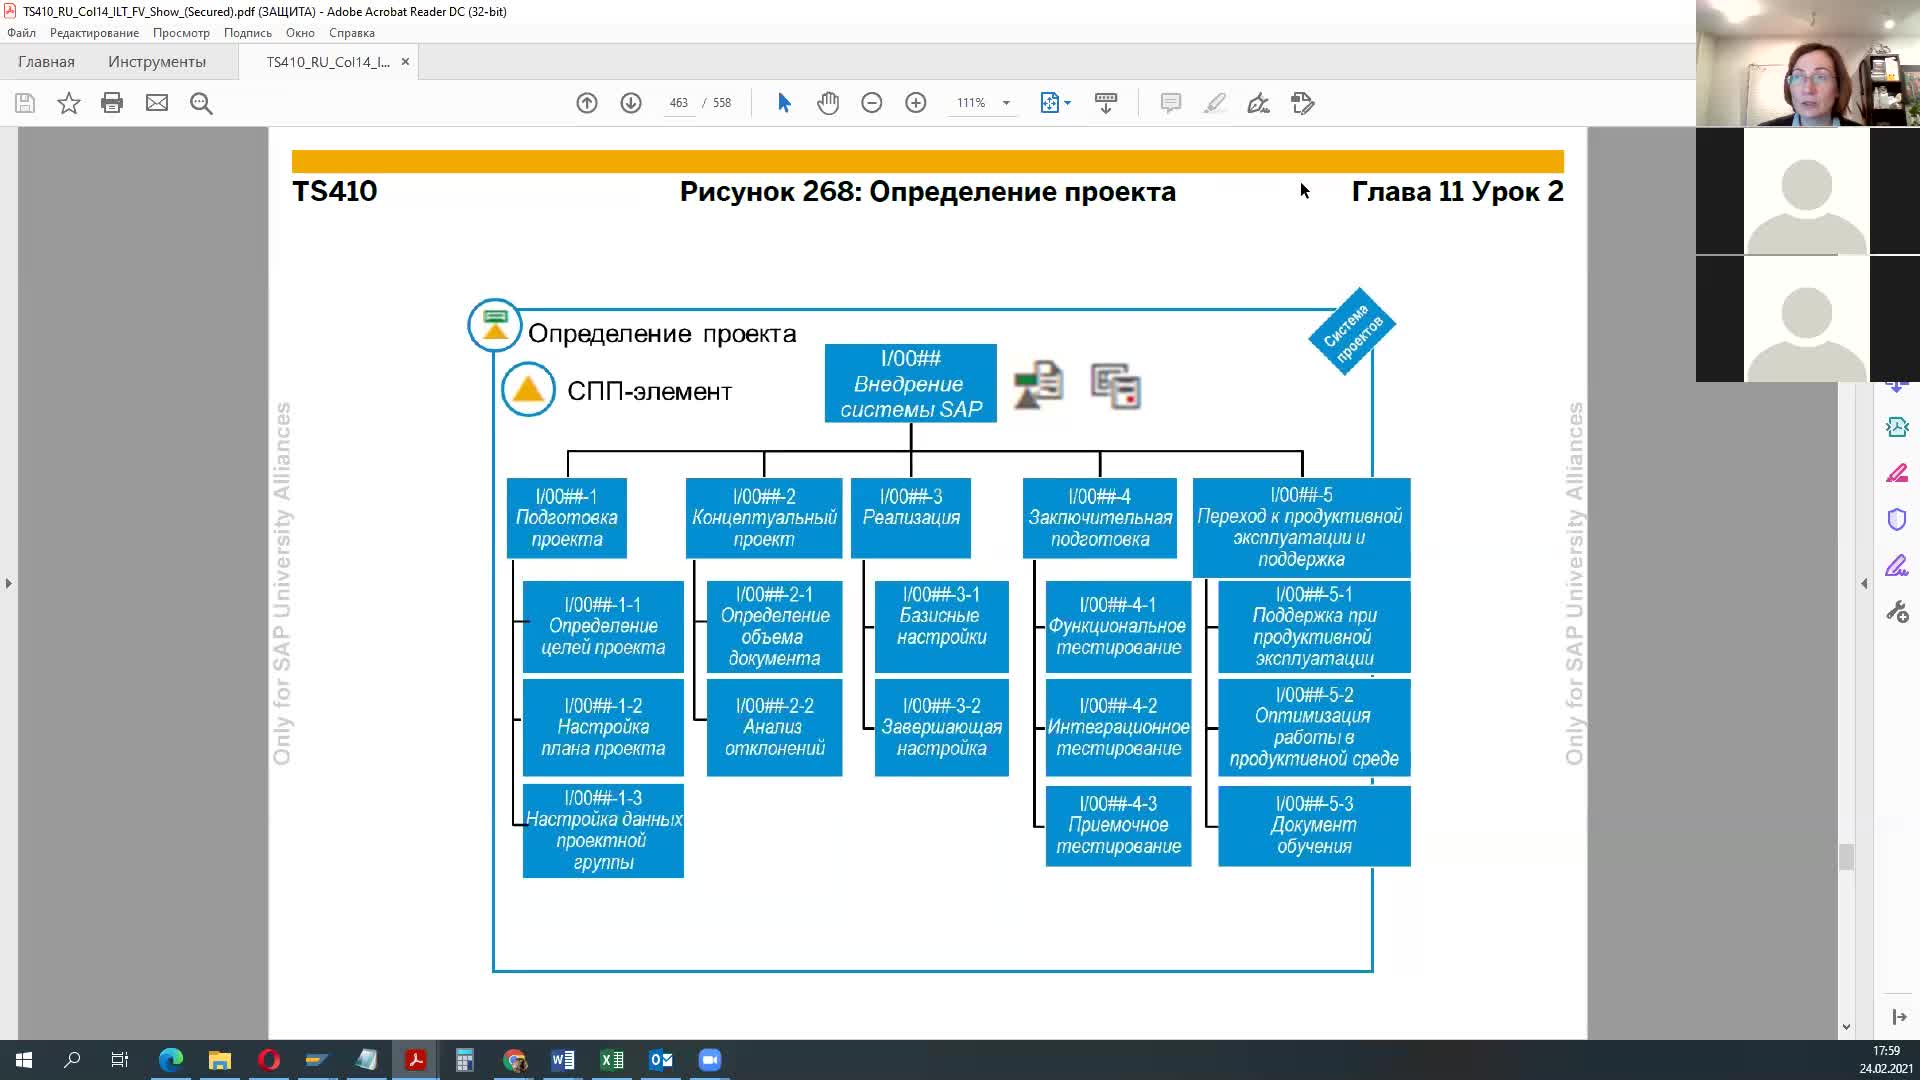1920x1080 pixels.
Task: Close the TS410_RU_Col14 document tab
Action: 405,62
